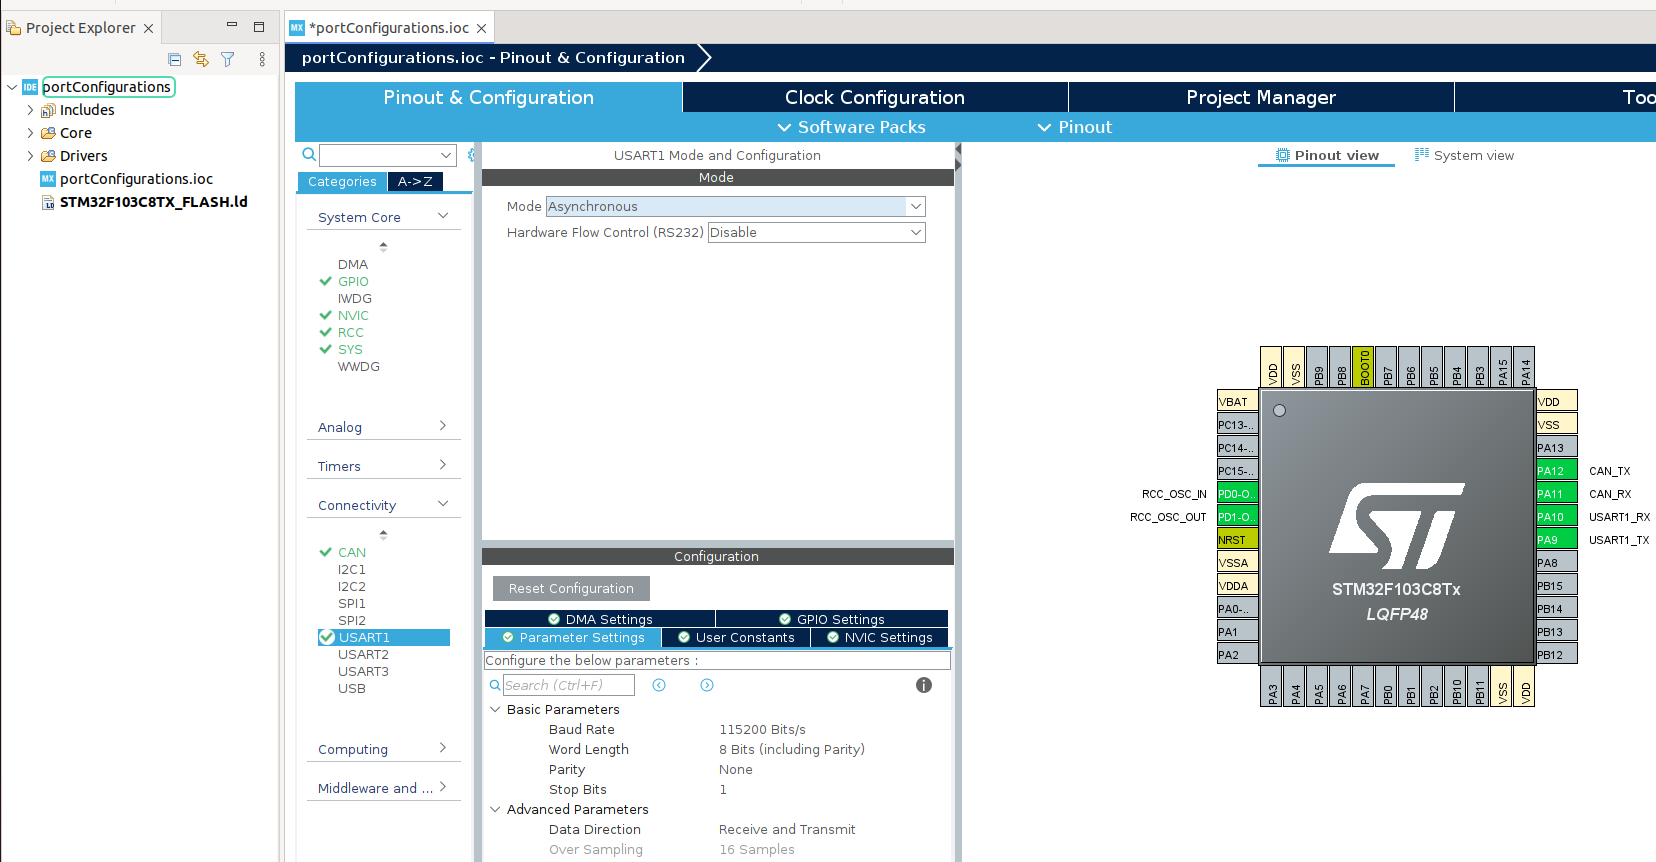Collapse Basic Parameters group

point(495,710)
